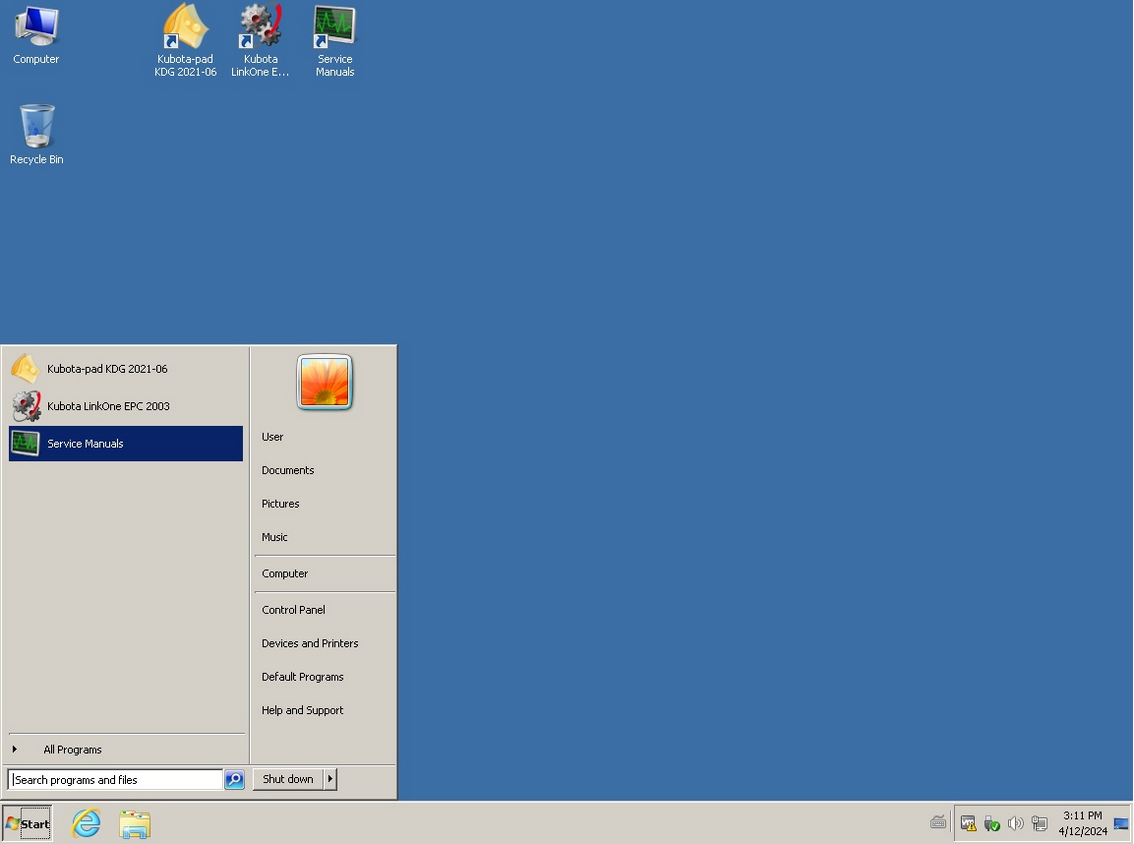Click the search magnifier button
The image size is (1134, 844).
(x=234, y=780)
